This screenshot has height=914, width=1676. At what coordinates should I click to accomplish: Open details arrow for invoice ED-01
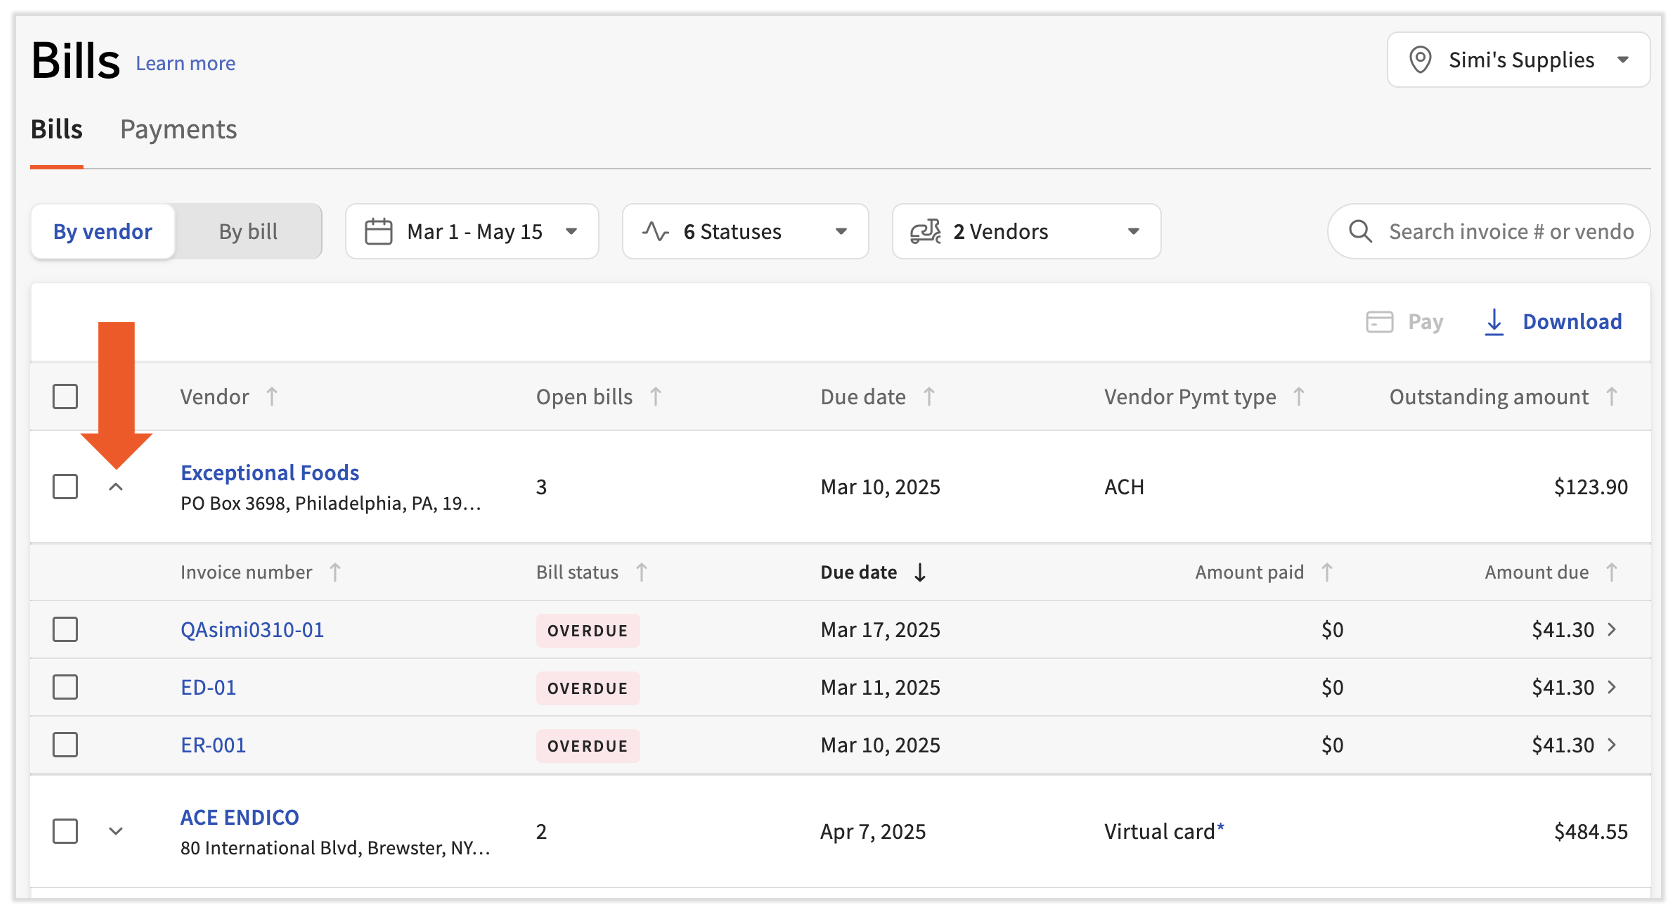click(x=1612, y=687)
